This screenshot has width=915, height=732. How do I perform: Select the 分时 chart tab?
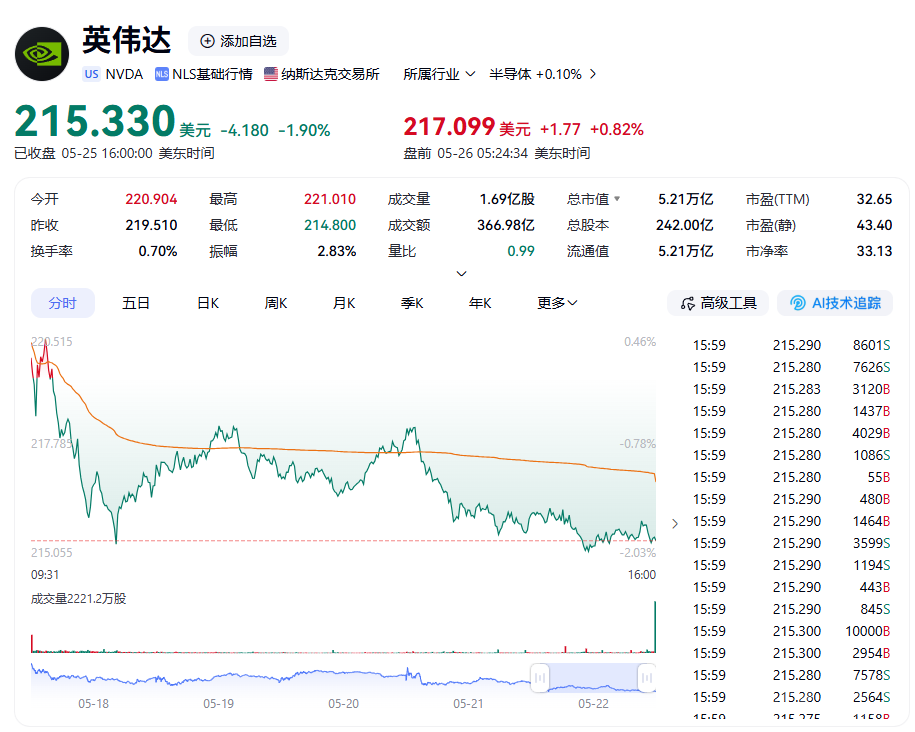(62, 303)
